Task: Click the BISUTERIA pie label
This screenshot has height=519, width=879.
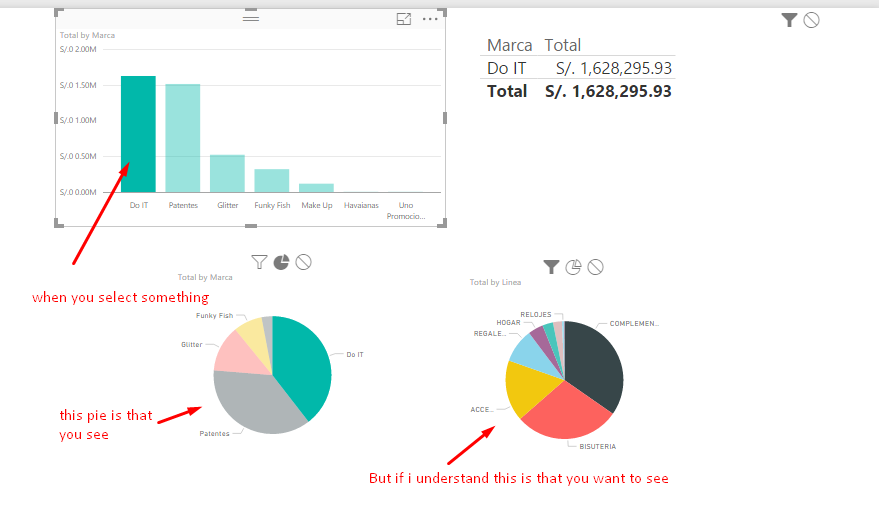Action: click(x=598, y=447)
